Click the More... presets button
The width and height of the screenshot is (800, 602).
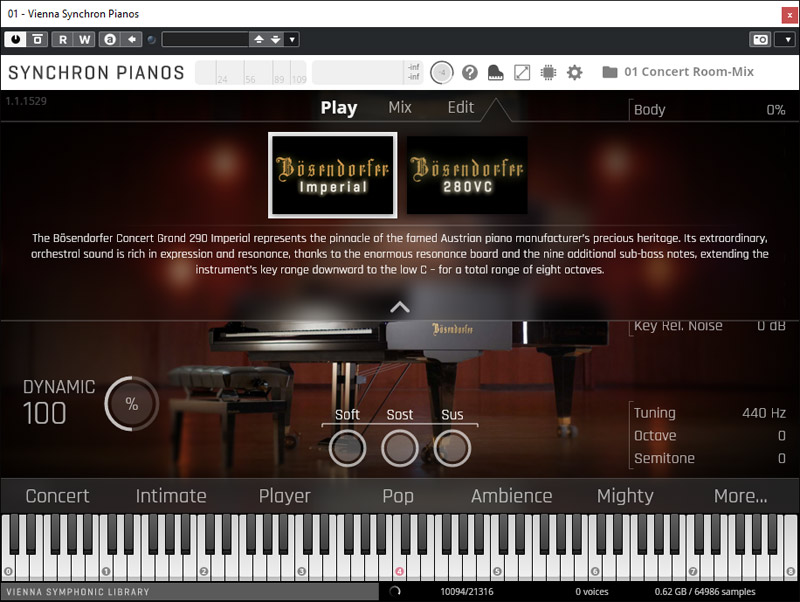pos(740,496)
